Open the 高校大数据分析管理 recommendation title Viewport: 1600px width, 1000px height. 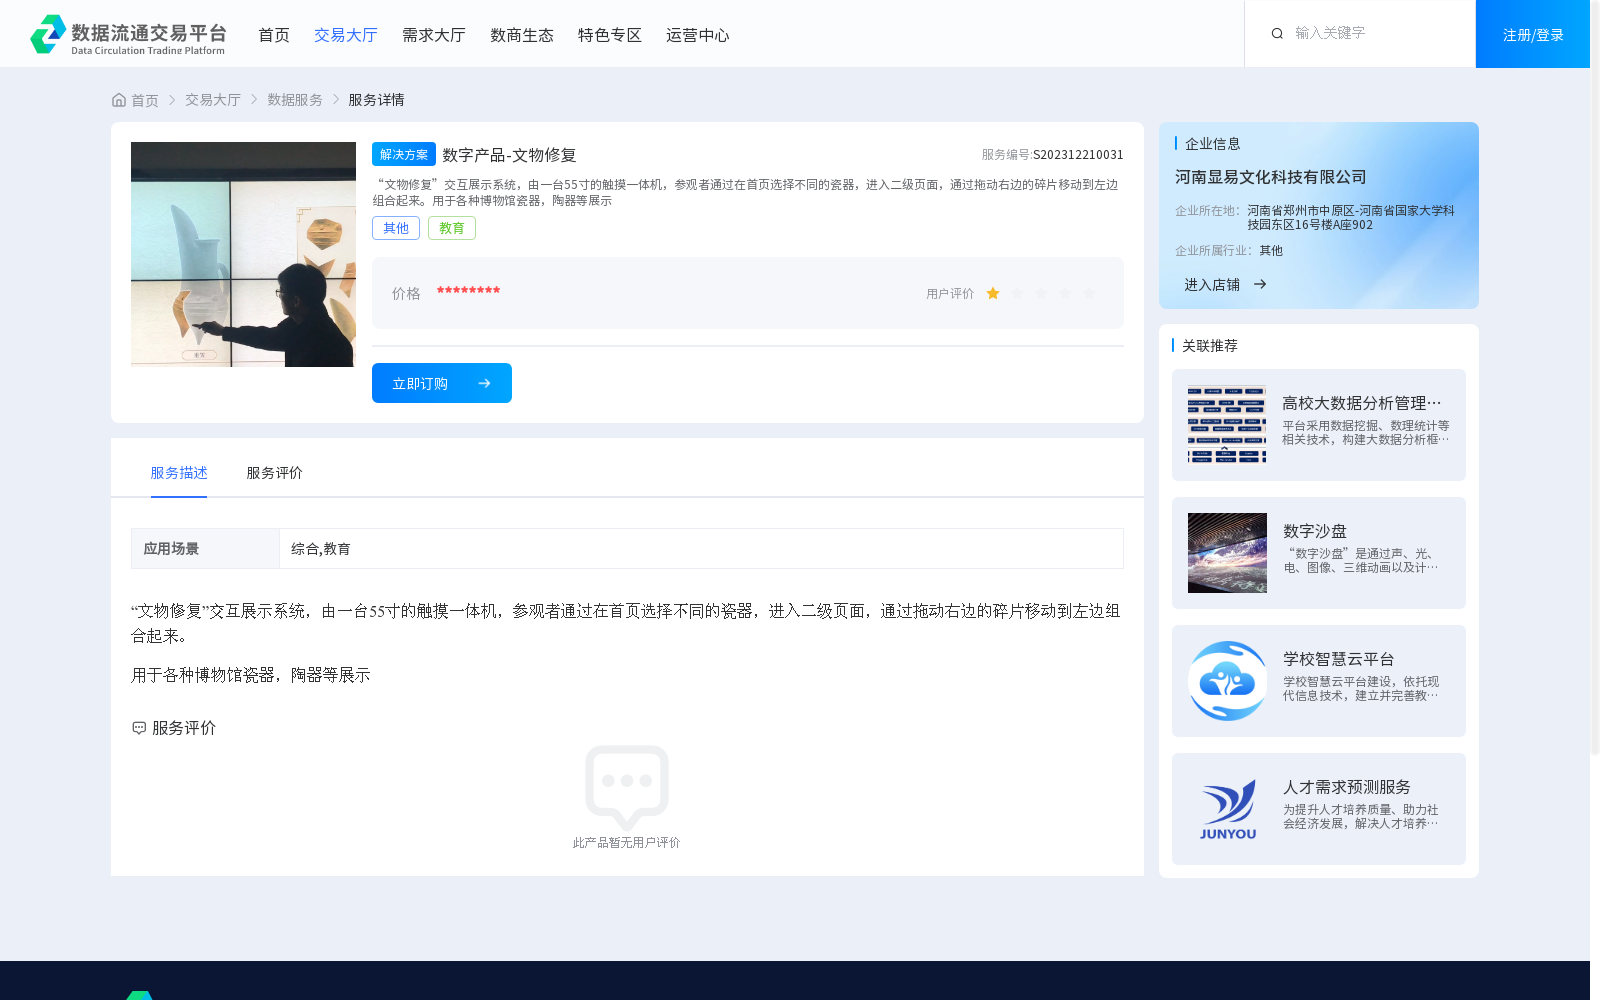click(x=1362, y=403)
